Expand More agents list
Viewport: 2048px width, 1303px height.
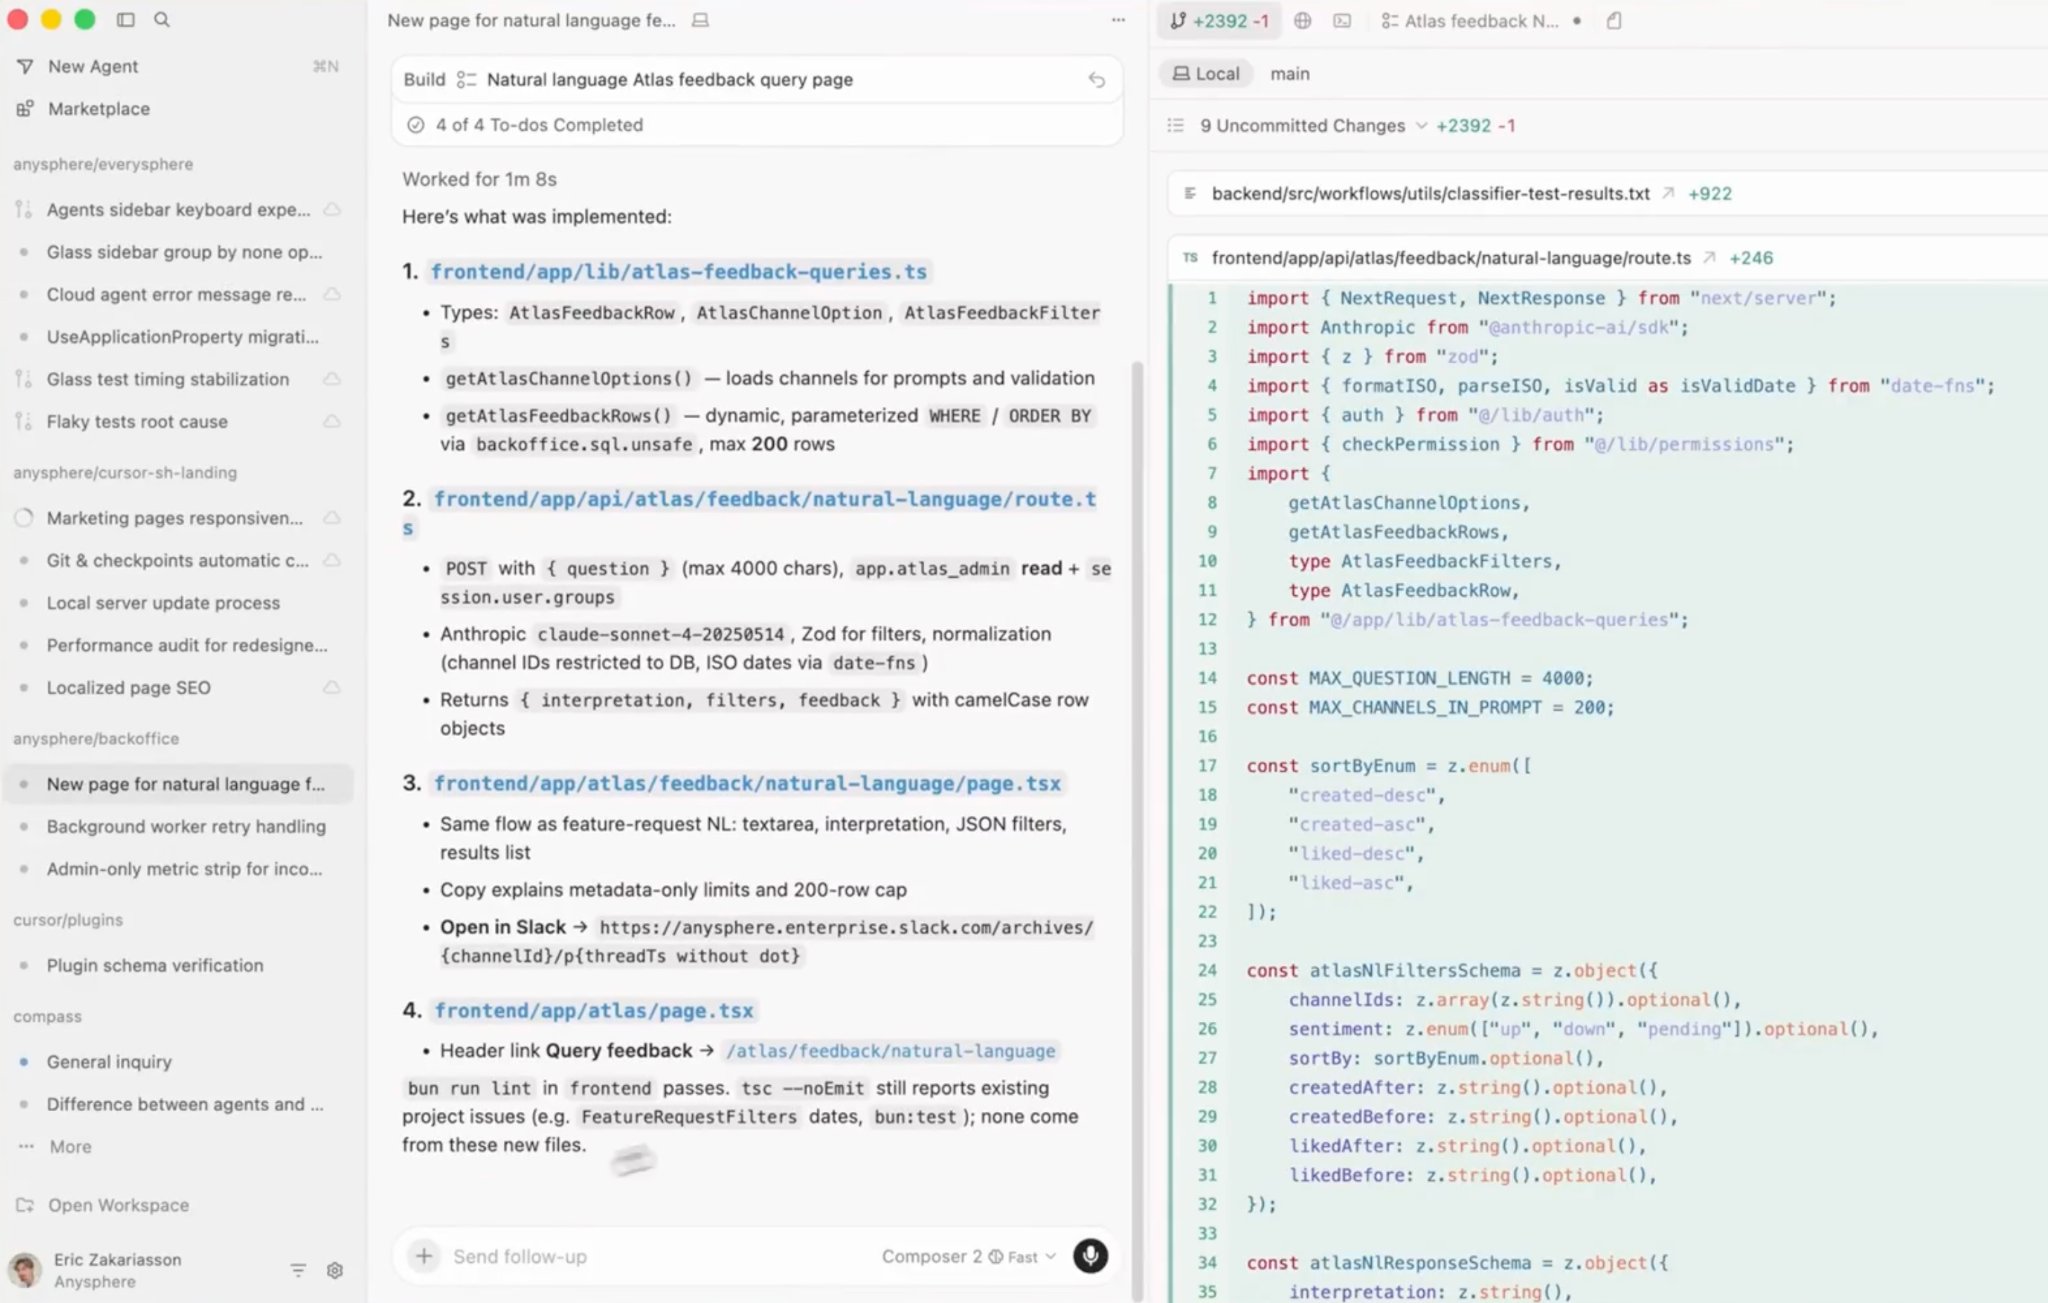(x=70, y=1146)
